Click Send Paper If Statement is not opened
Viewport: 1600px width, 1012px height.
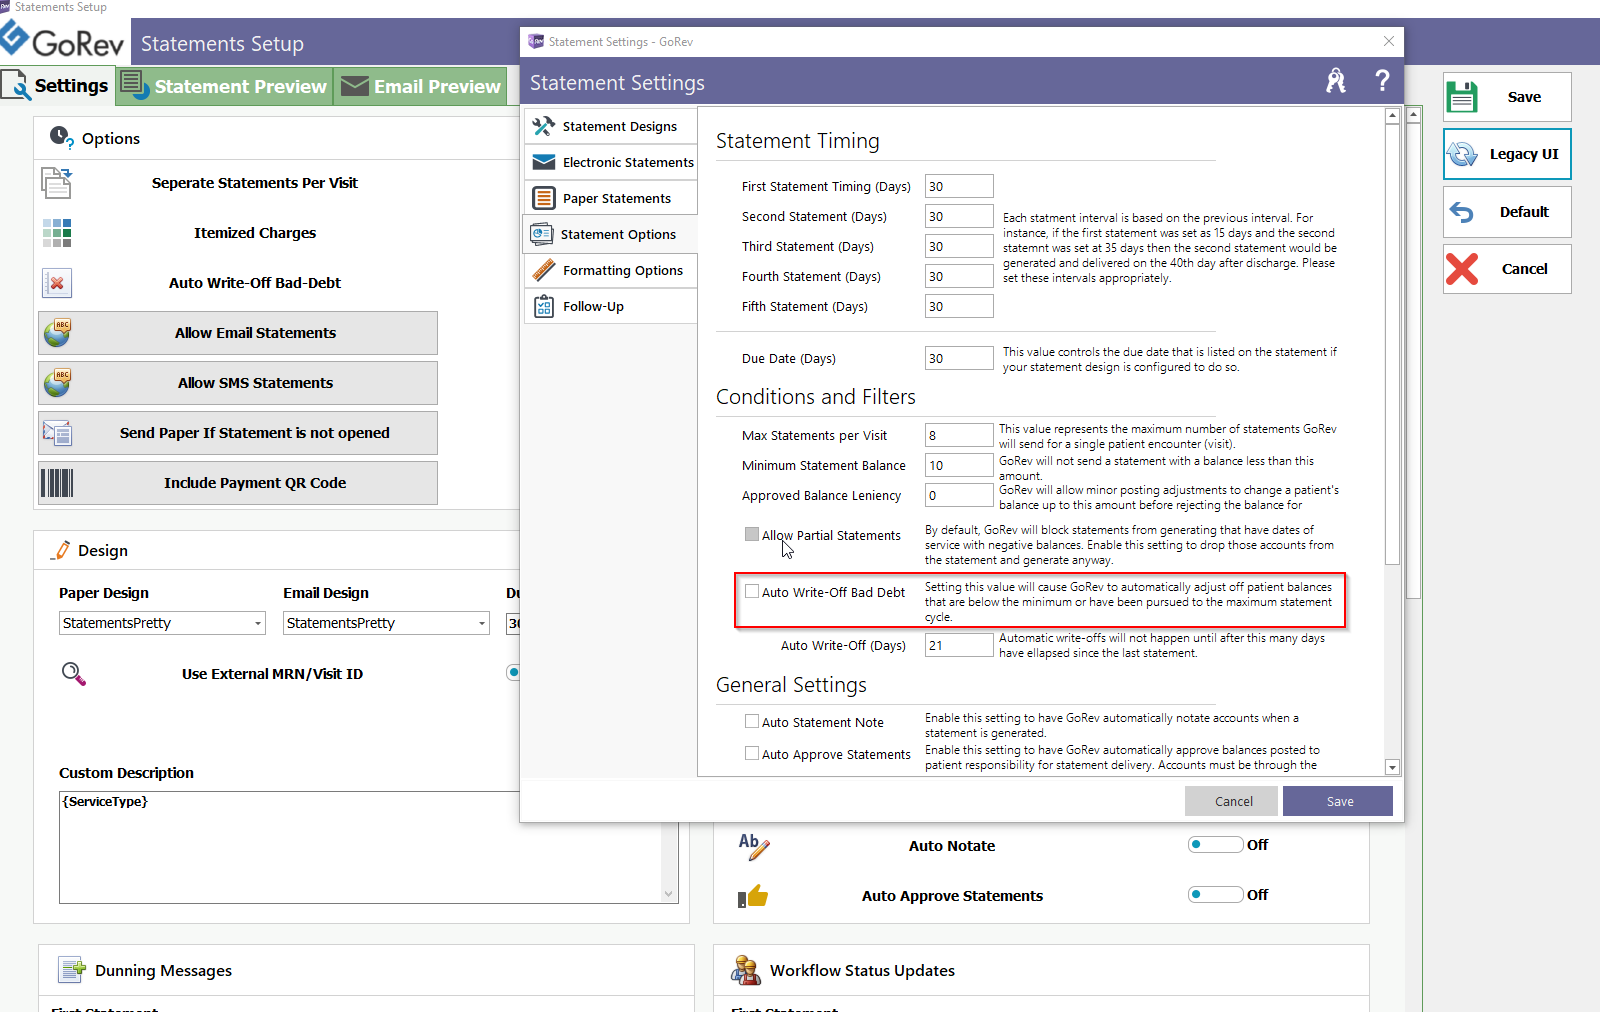pyautogui.click(x=238, y=433)
